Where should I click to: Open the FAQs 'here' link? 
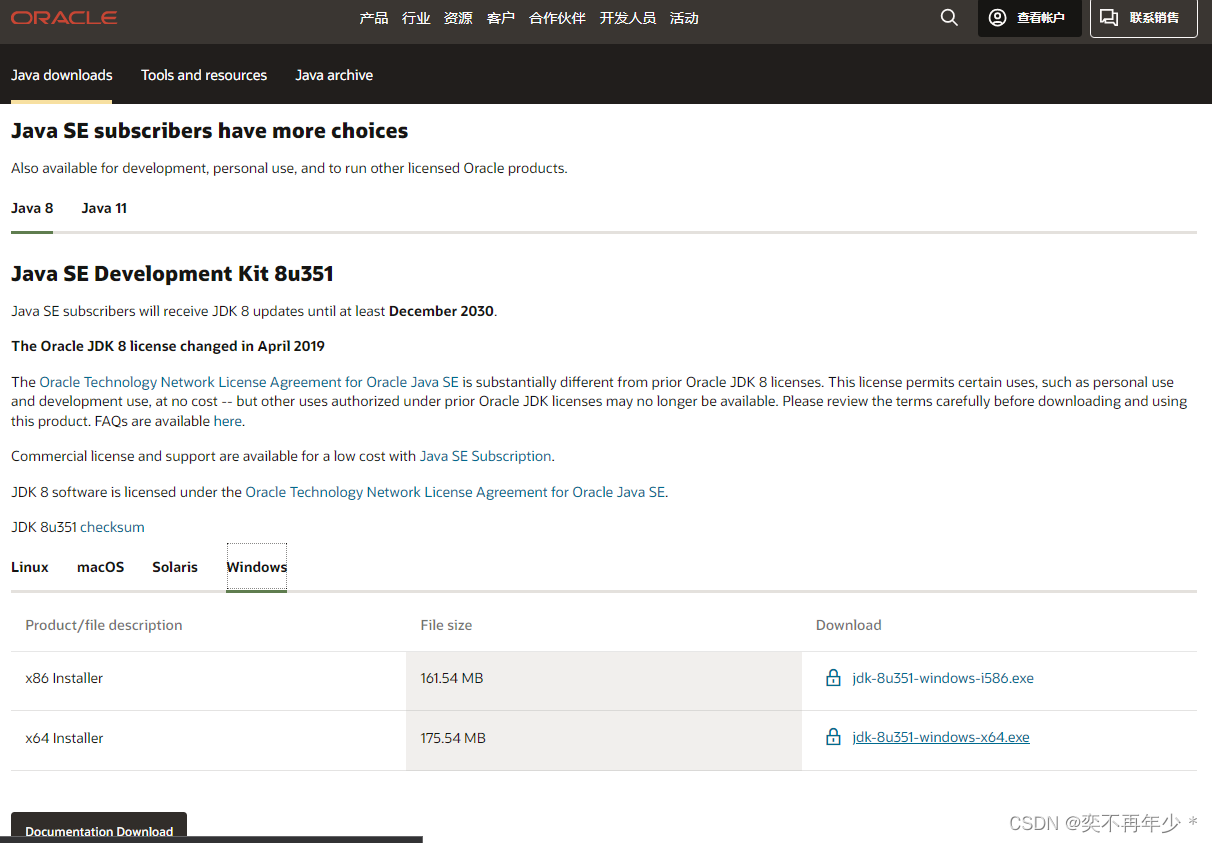coord(228,421)
